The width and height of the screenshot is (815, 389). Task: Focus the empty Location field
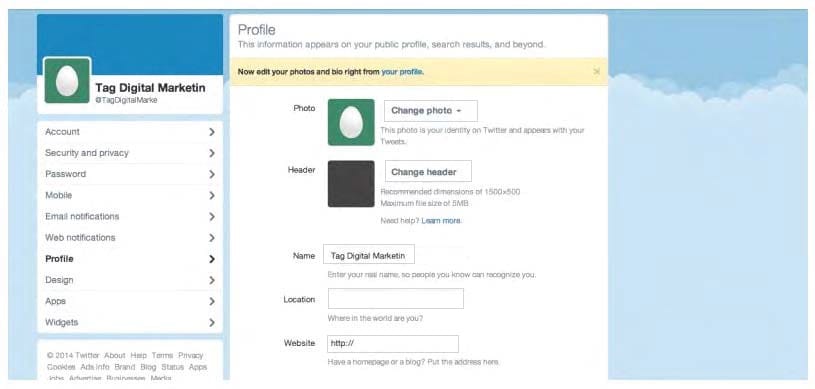point(396,299)
